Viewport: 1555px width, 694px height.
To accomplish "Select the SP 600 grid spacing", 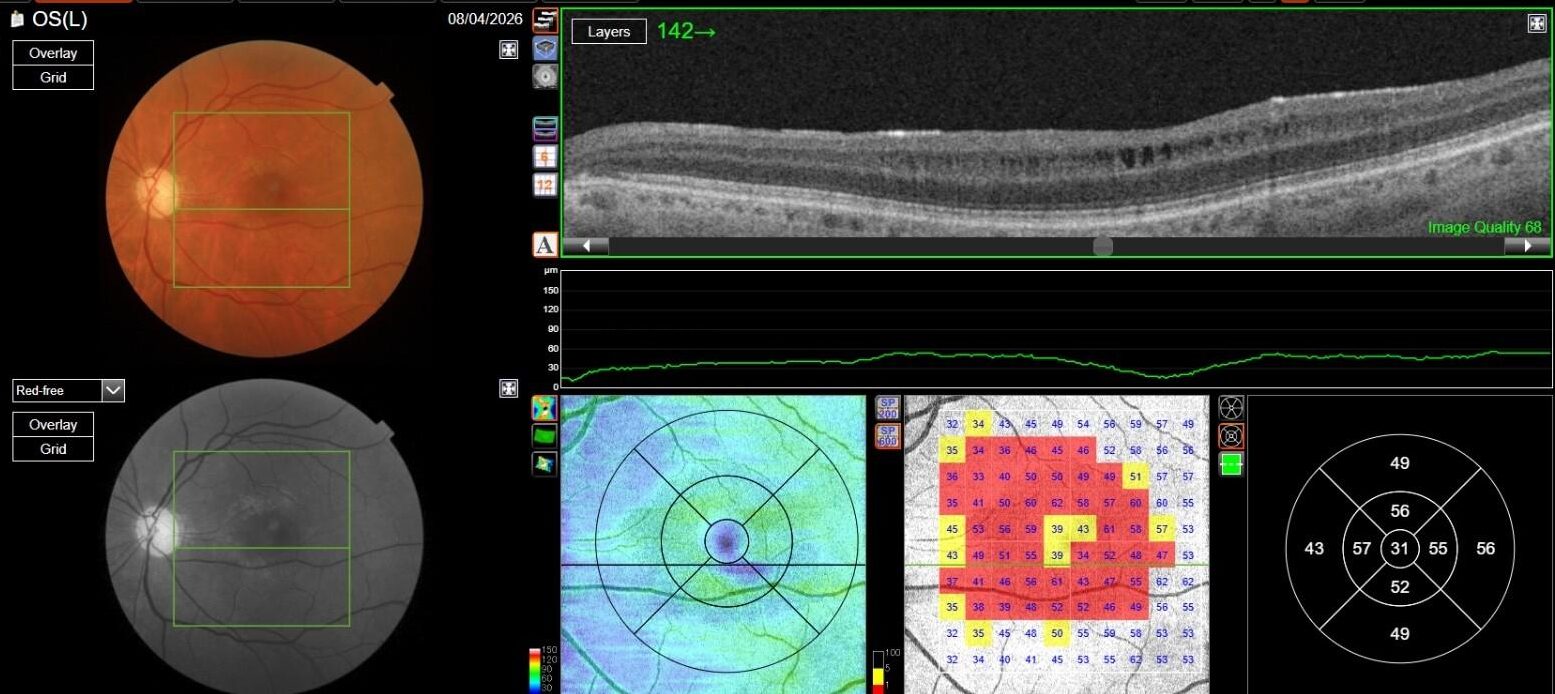I will pos(887,436).
